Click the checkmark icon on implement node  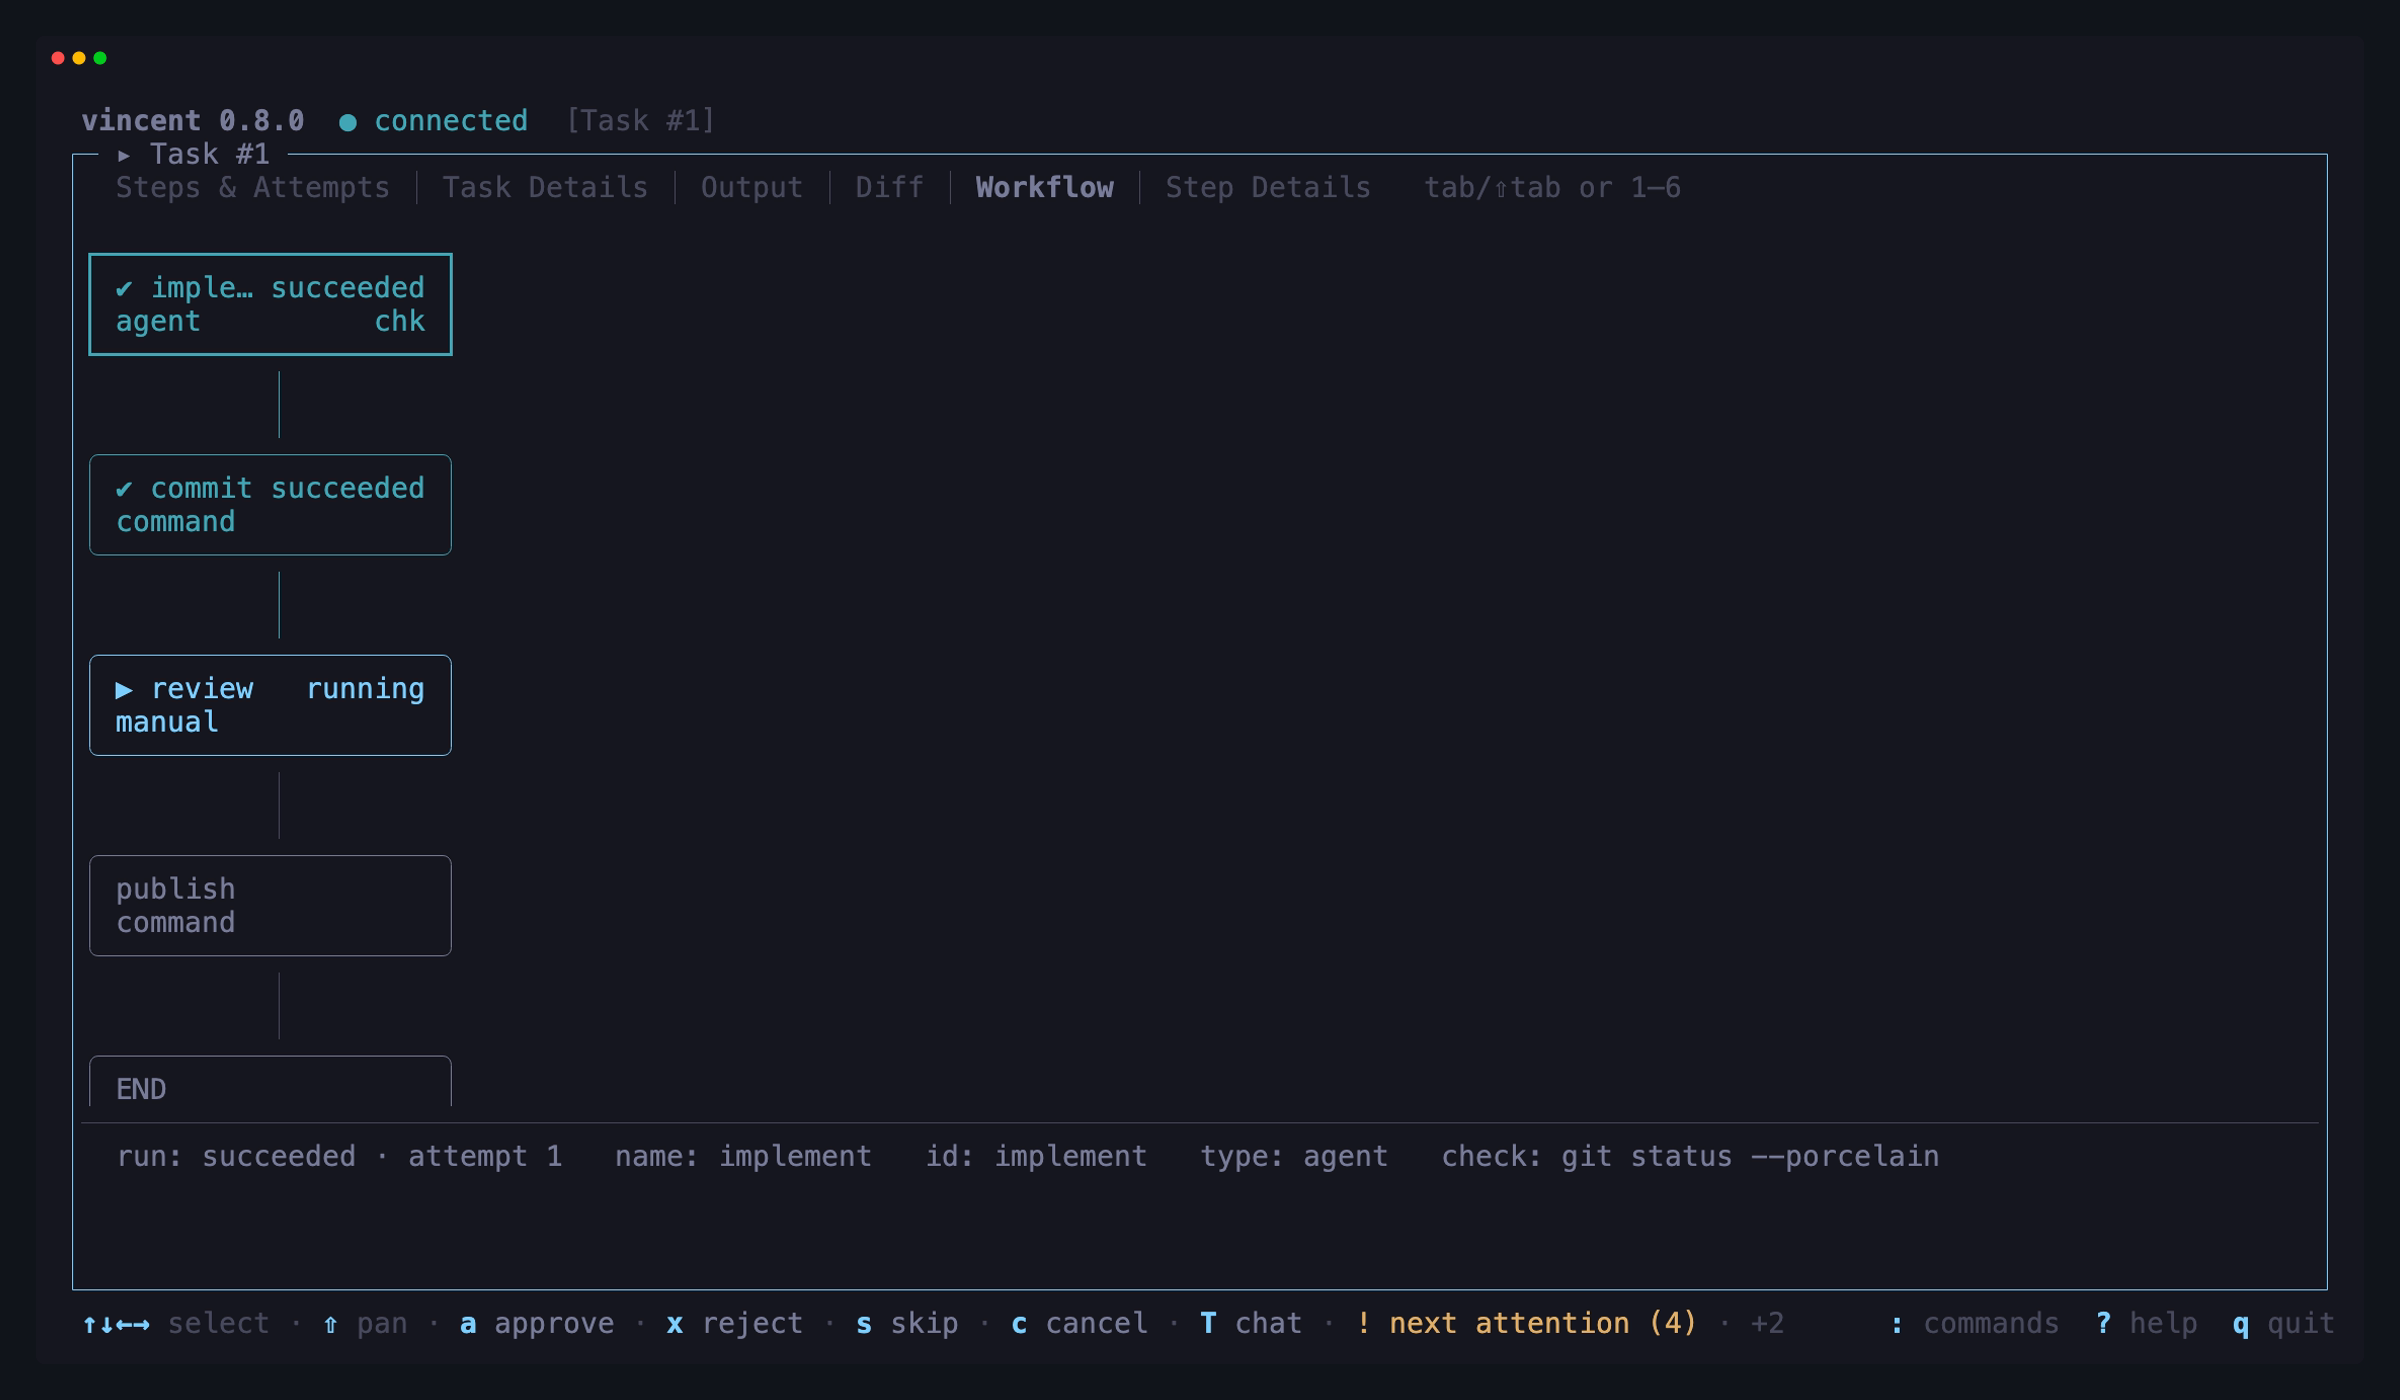[x=124, y=289]
